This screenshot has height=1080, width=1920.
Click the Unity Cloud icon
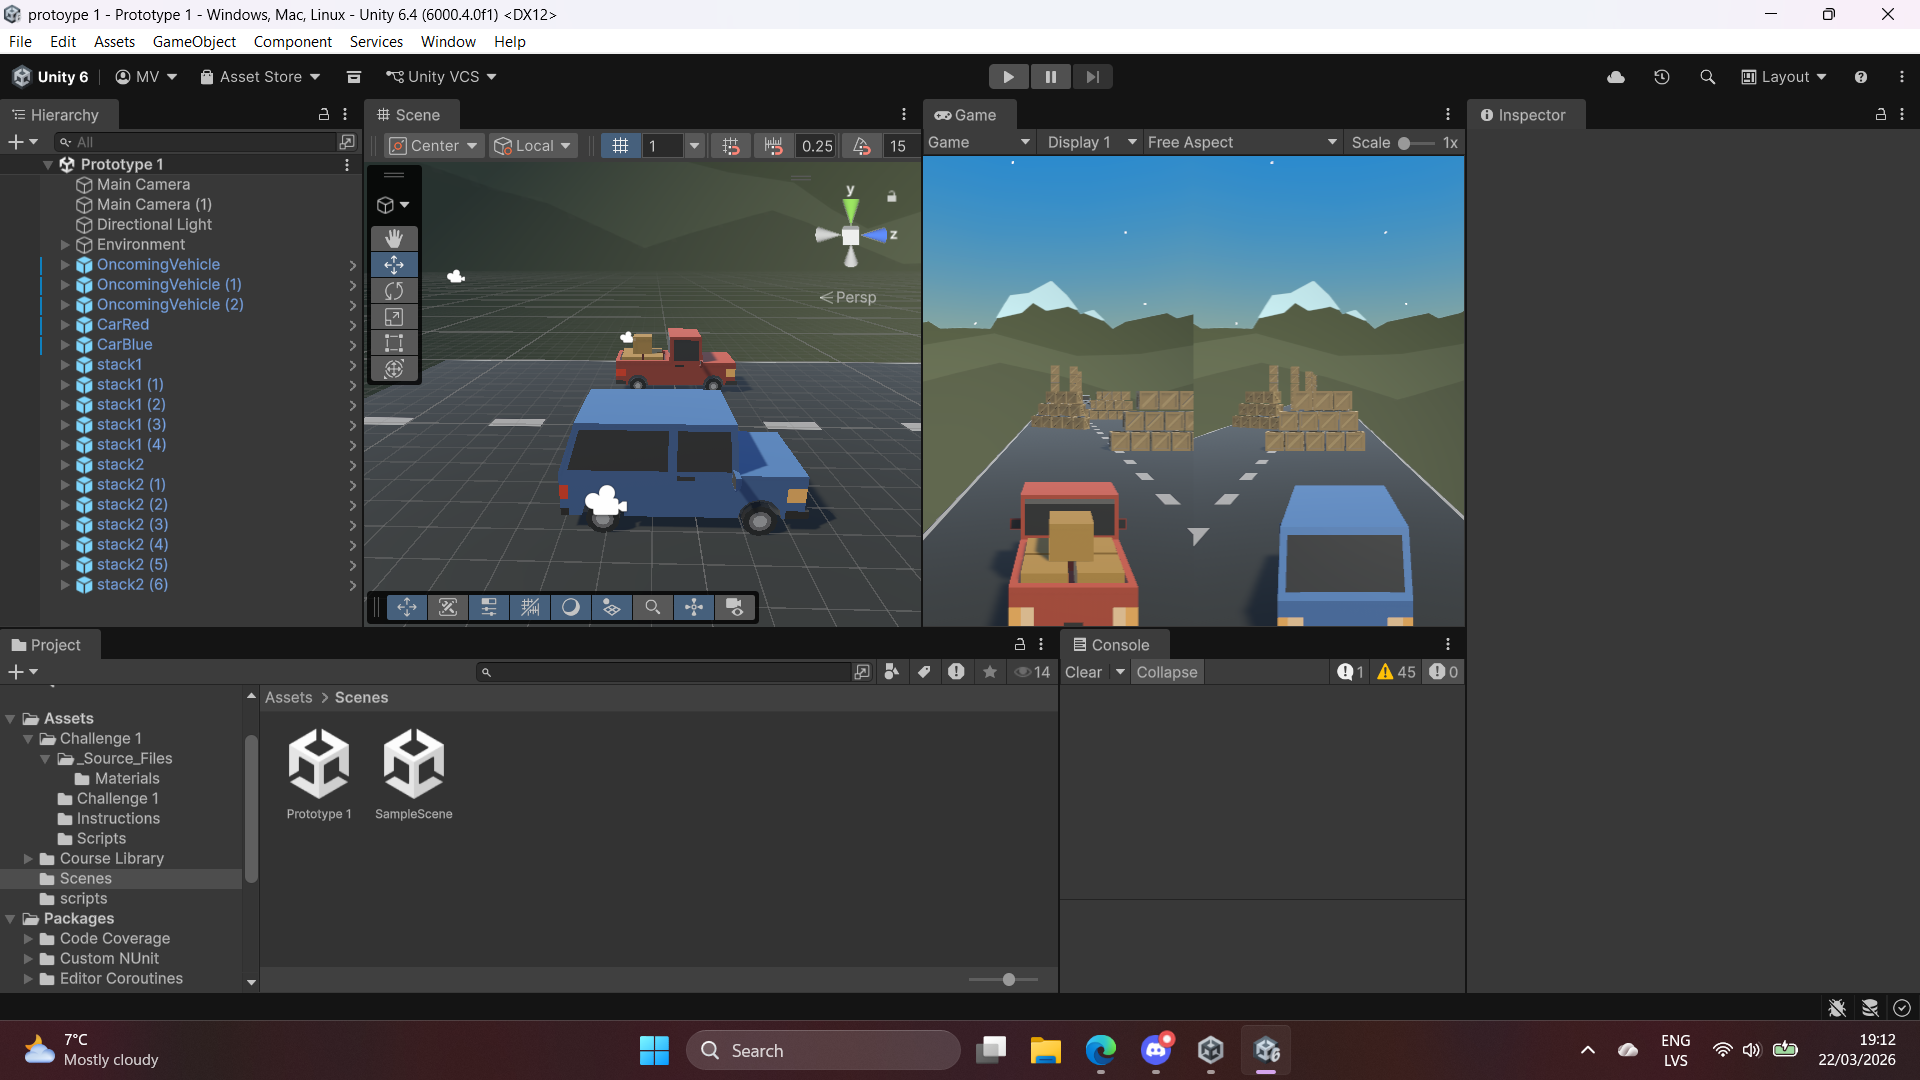click(x=1616, y=77)
